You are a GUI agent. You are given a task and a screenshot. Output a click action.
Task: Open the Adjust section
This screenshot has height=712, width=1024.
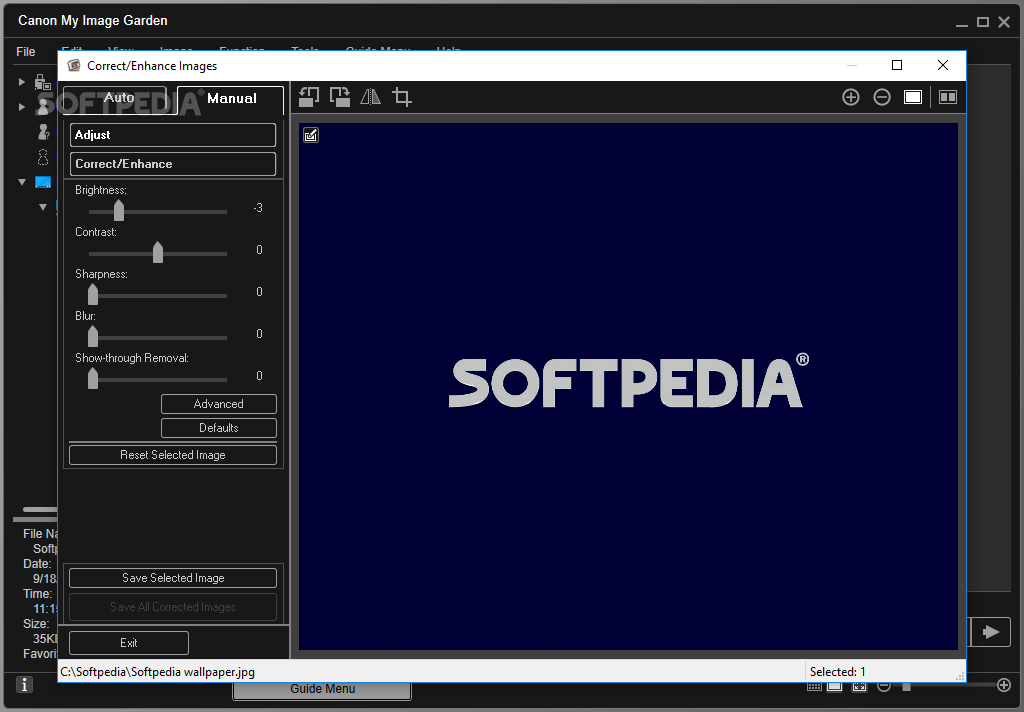[x=172, y=135]
